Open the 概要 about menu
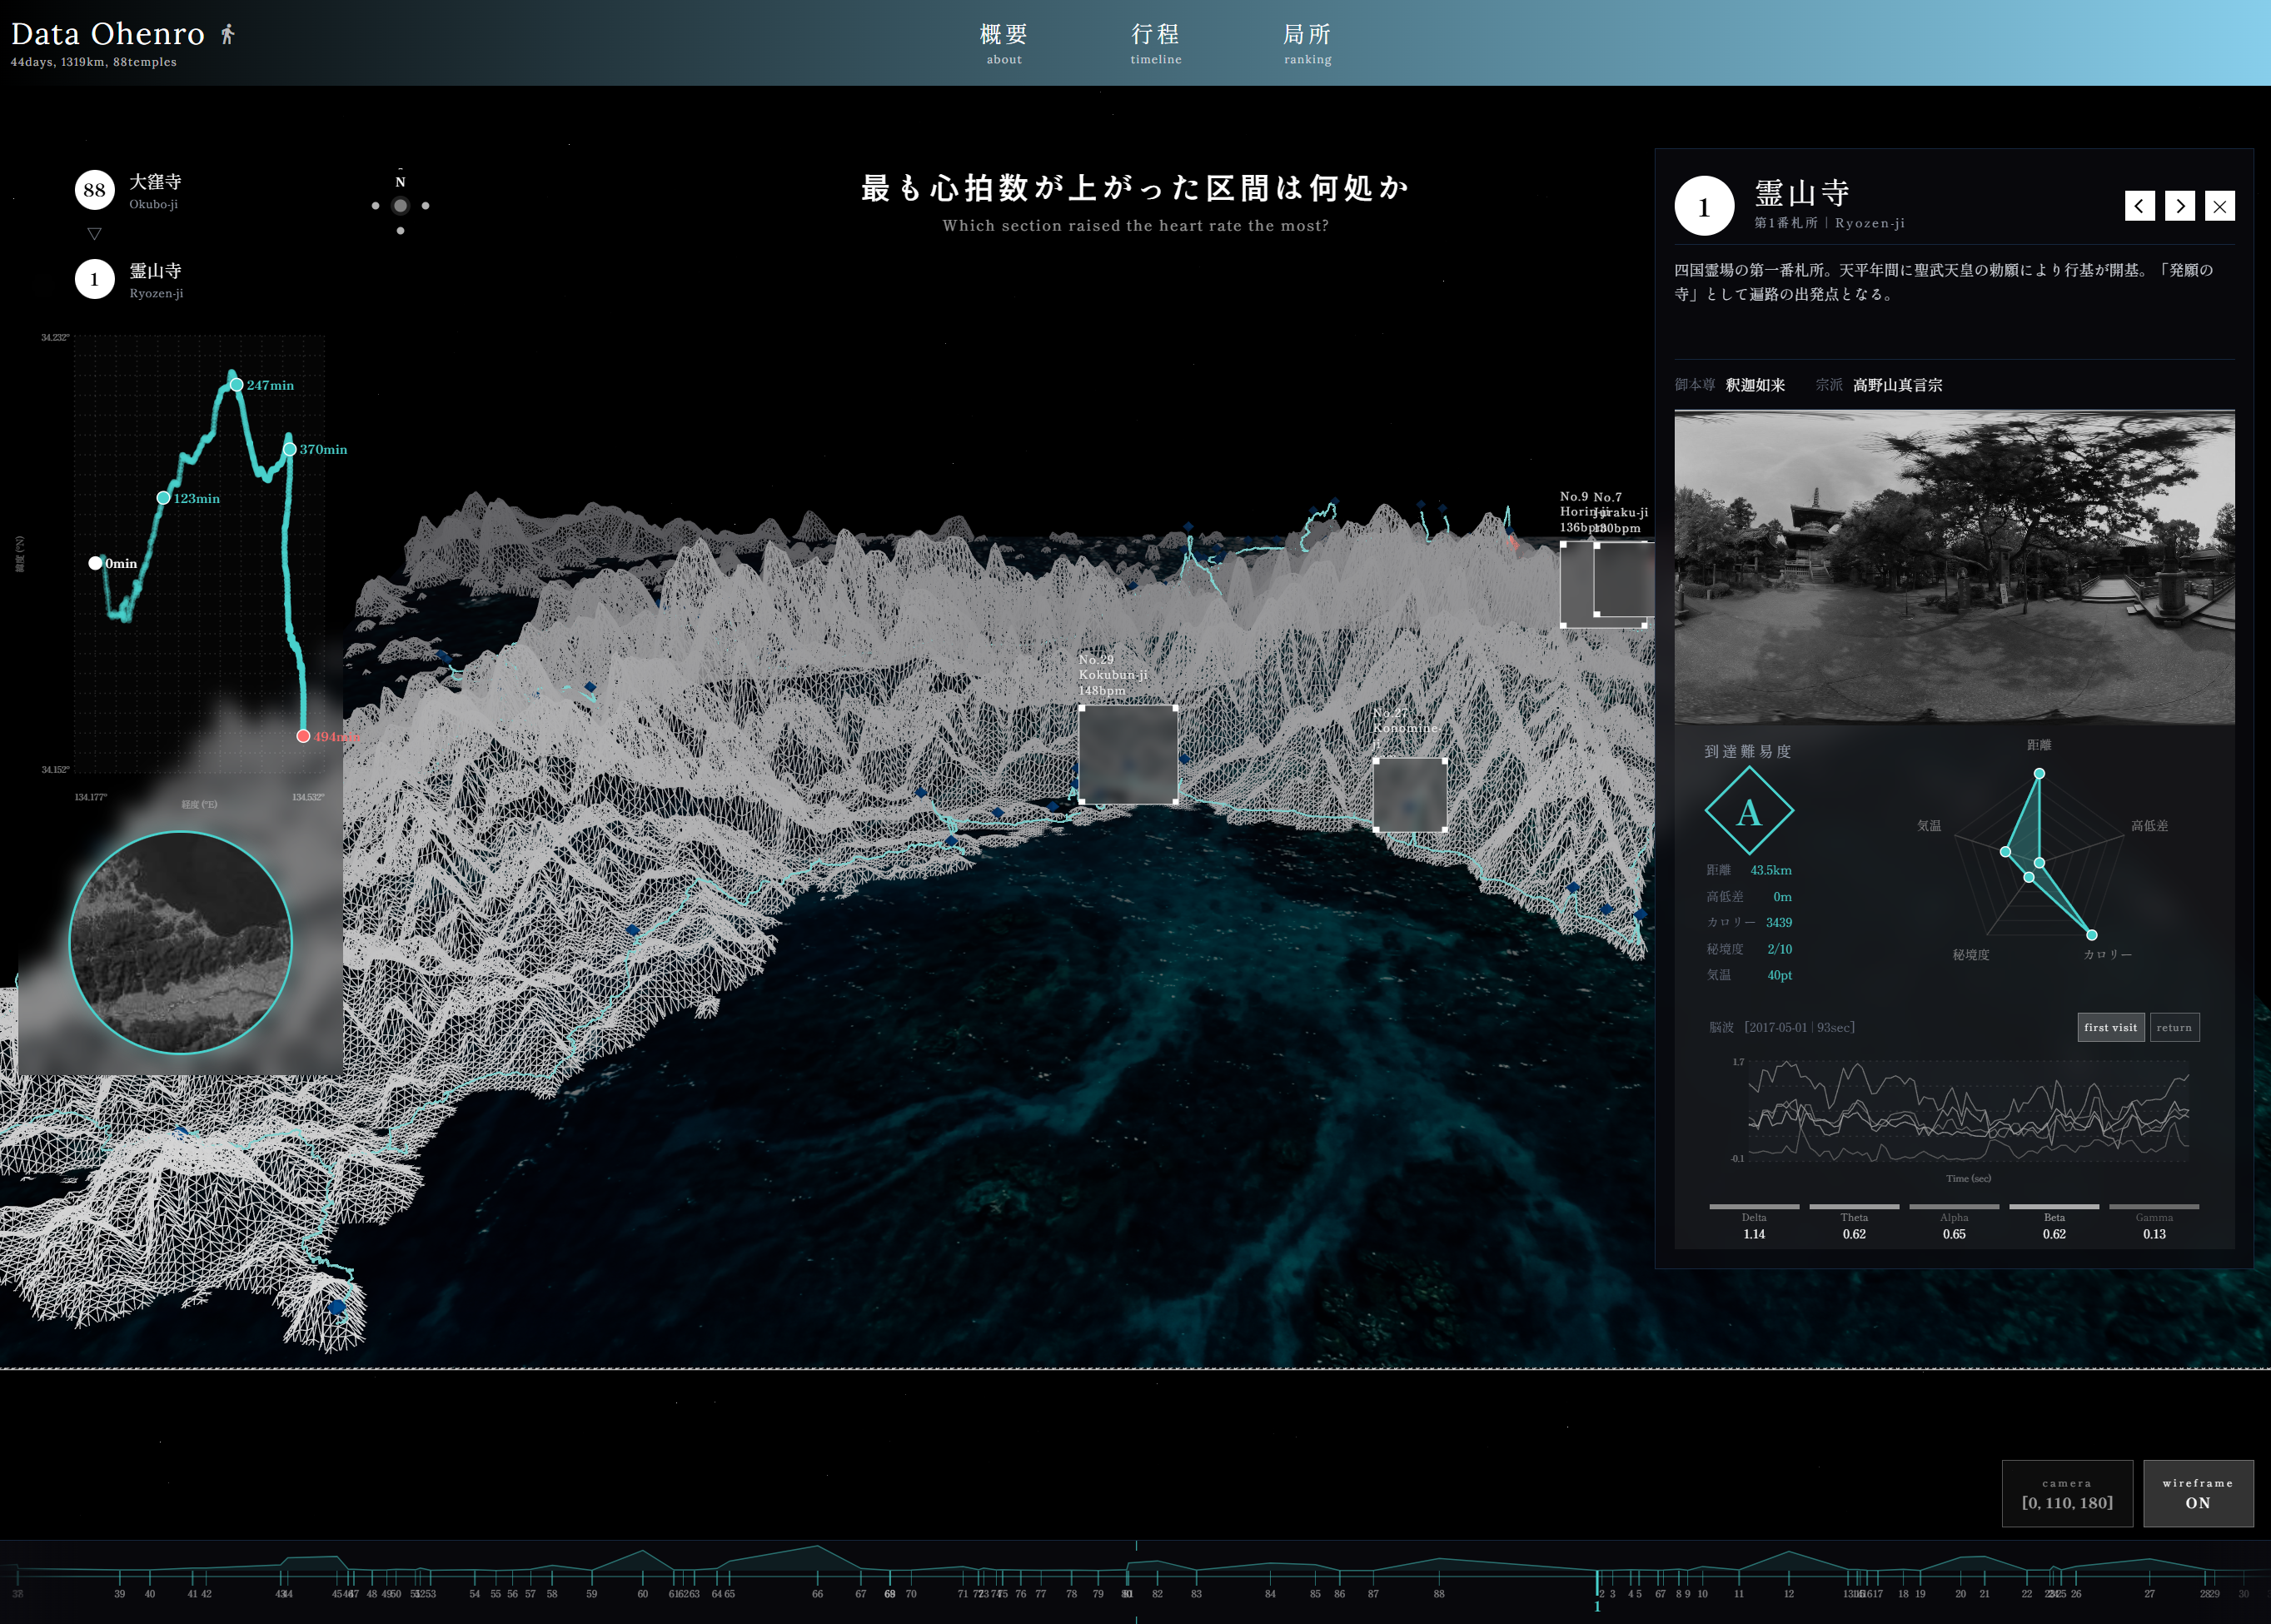This screenshot has height=1624, width=2271. coord(1003,43)
